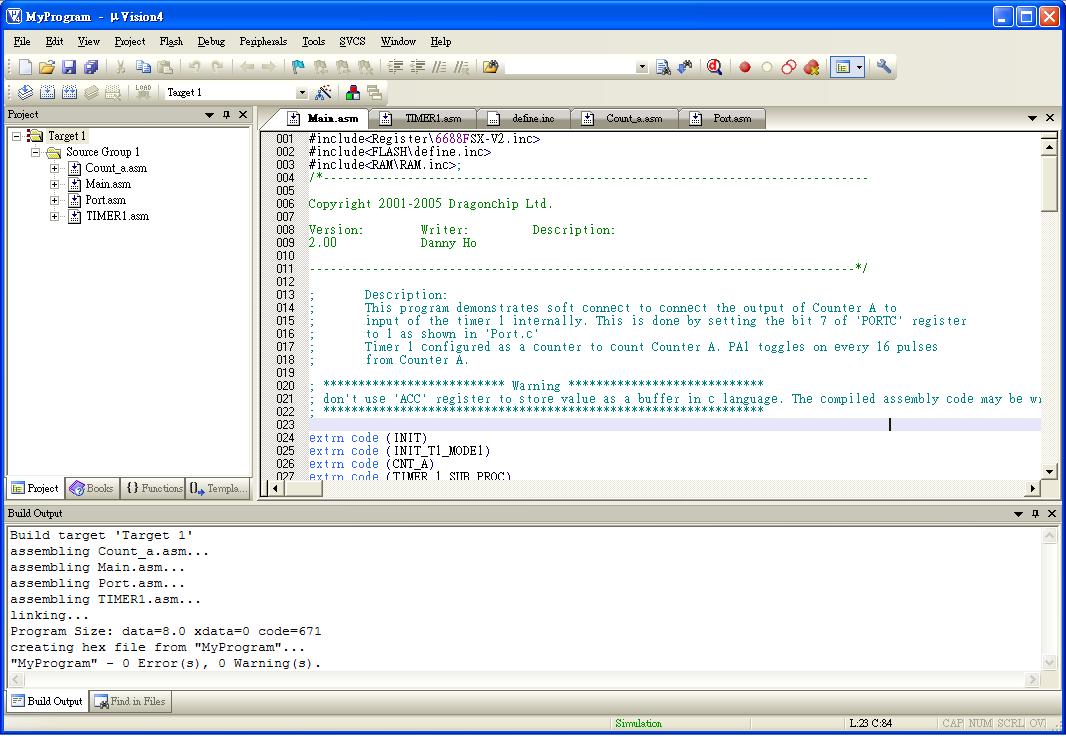The height and width of the screenshot is (737, 1066).
Task: Open the Debug menu
Action: (x=211, y=41)
